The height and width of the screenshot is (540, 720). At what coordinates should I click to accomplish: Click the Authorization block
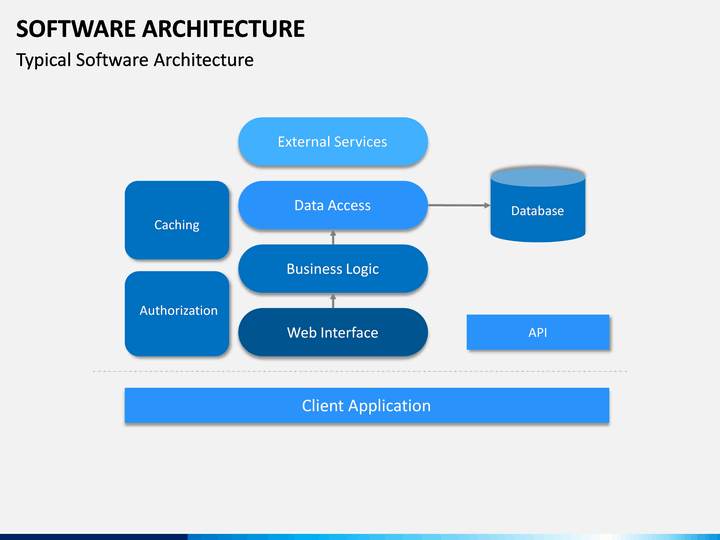coord(177,314)
